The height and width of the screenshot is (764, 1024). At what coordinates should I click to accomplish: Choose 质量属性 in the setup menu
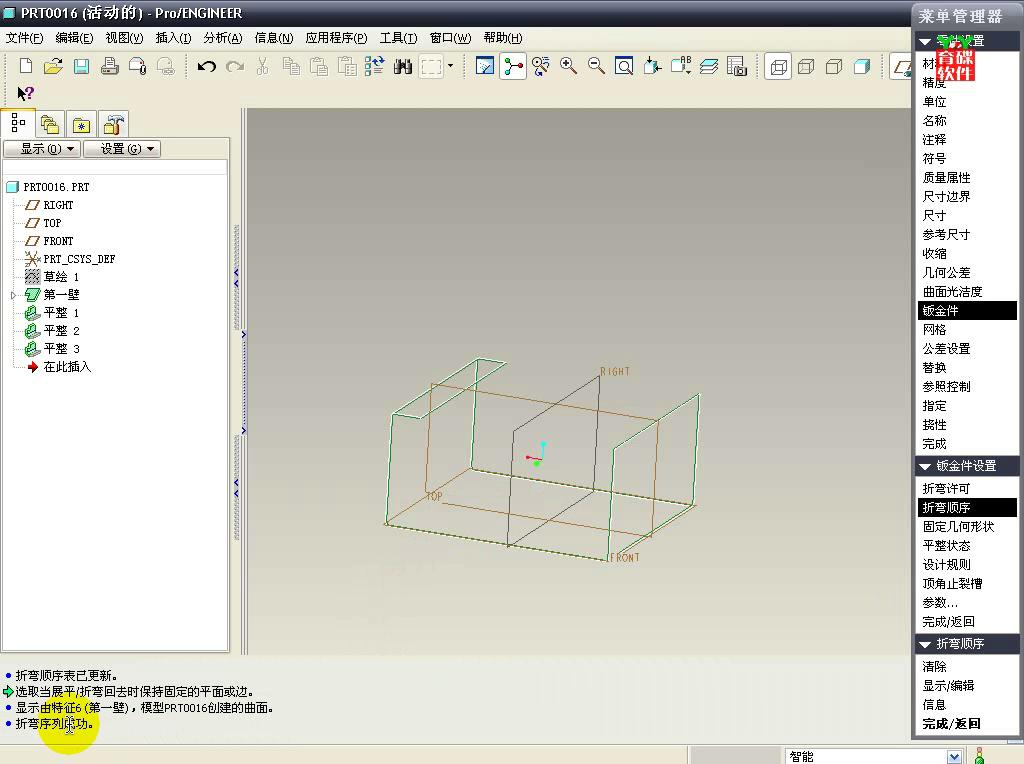coord(946,178)
